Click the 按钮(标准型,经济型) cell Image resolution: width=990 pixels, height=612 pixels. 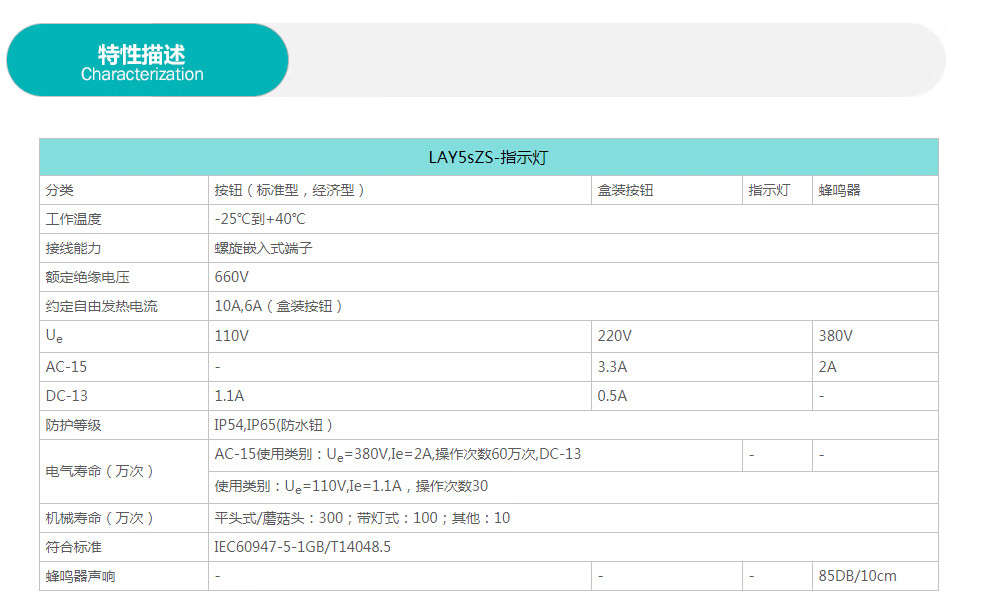tap(400, 190)
